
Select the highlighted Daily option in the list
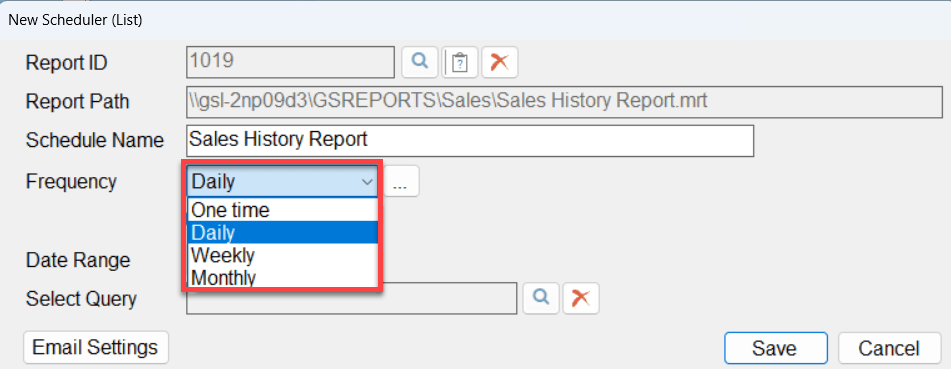coord(283,232)
